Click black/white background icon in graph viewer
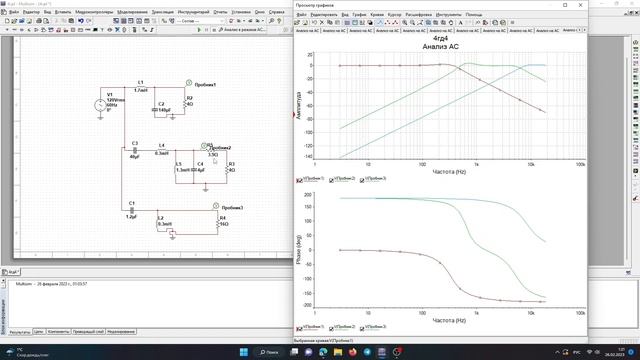Viewport: 640px width, 360px height. point(370,23)
